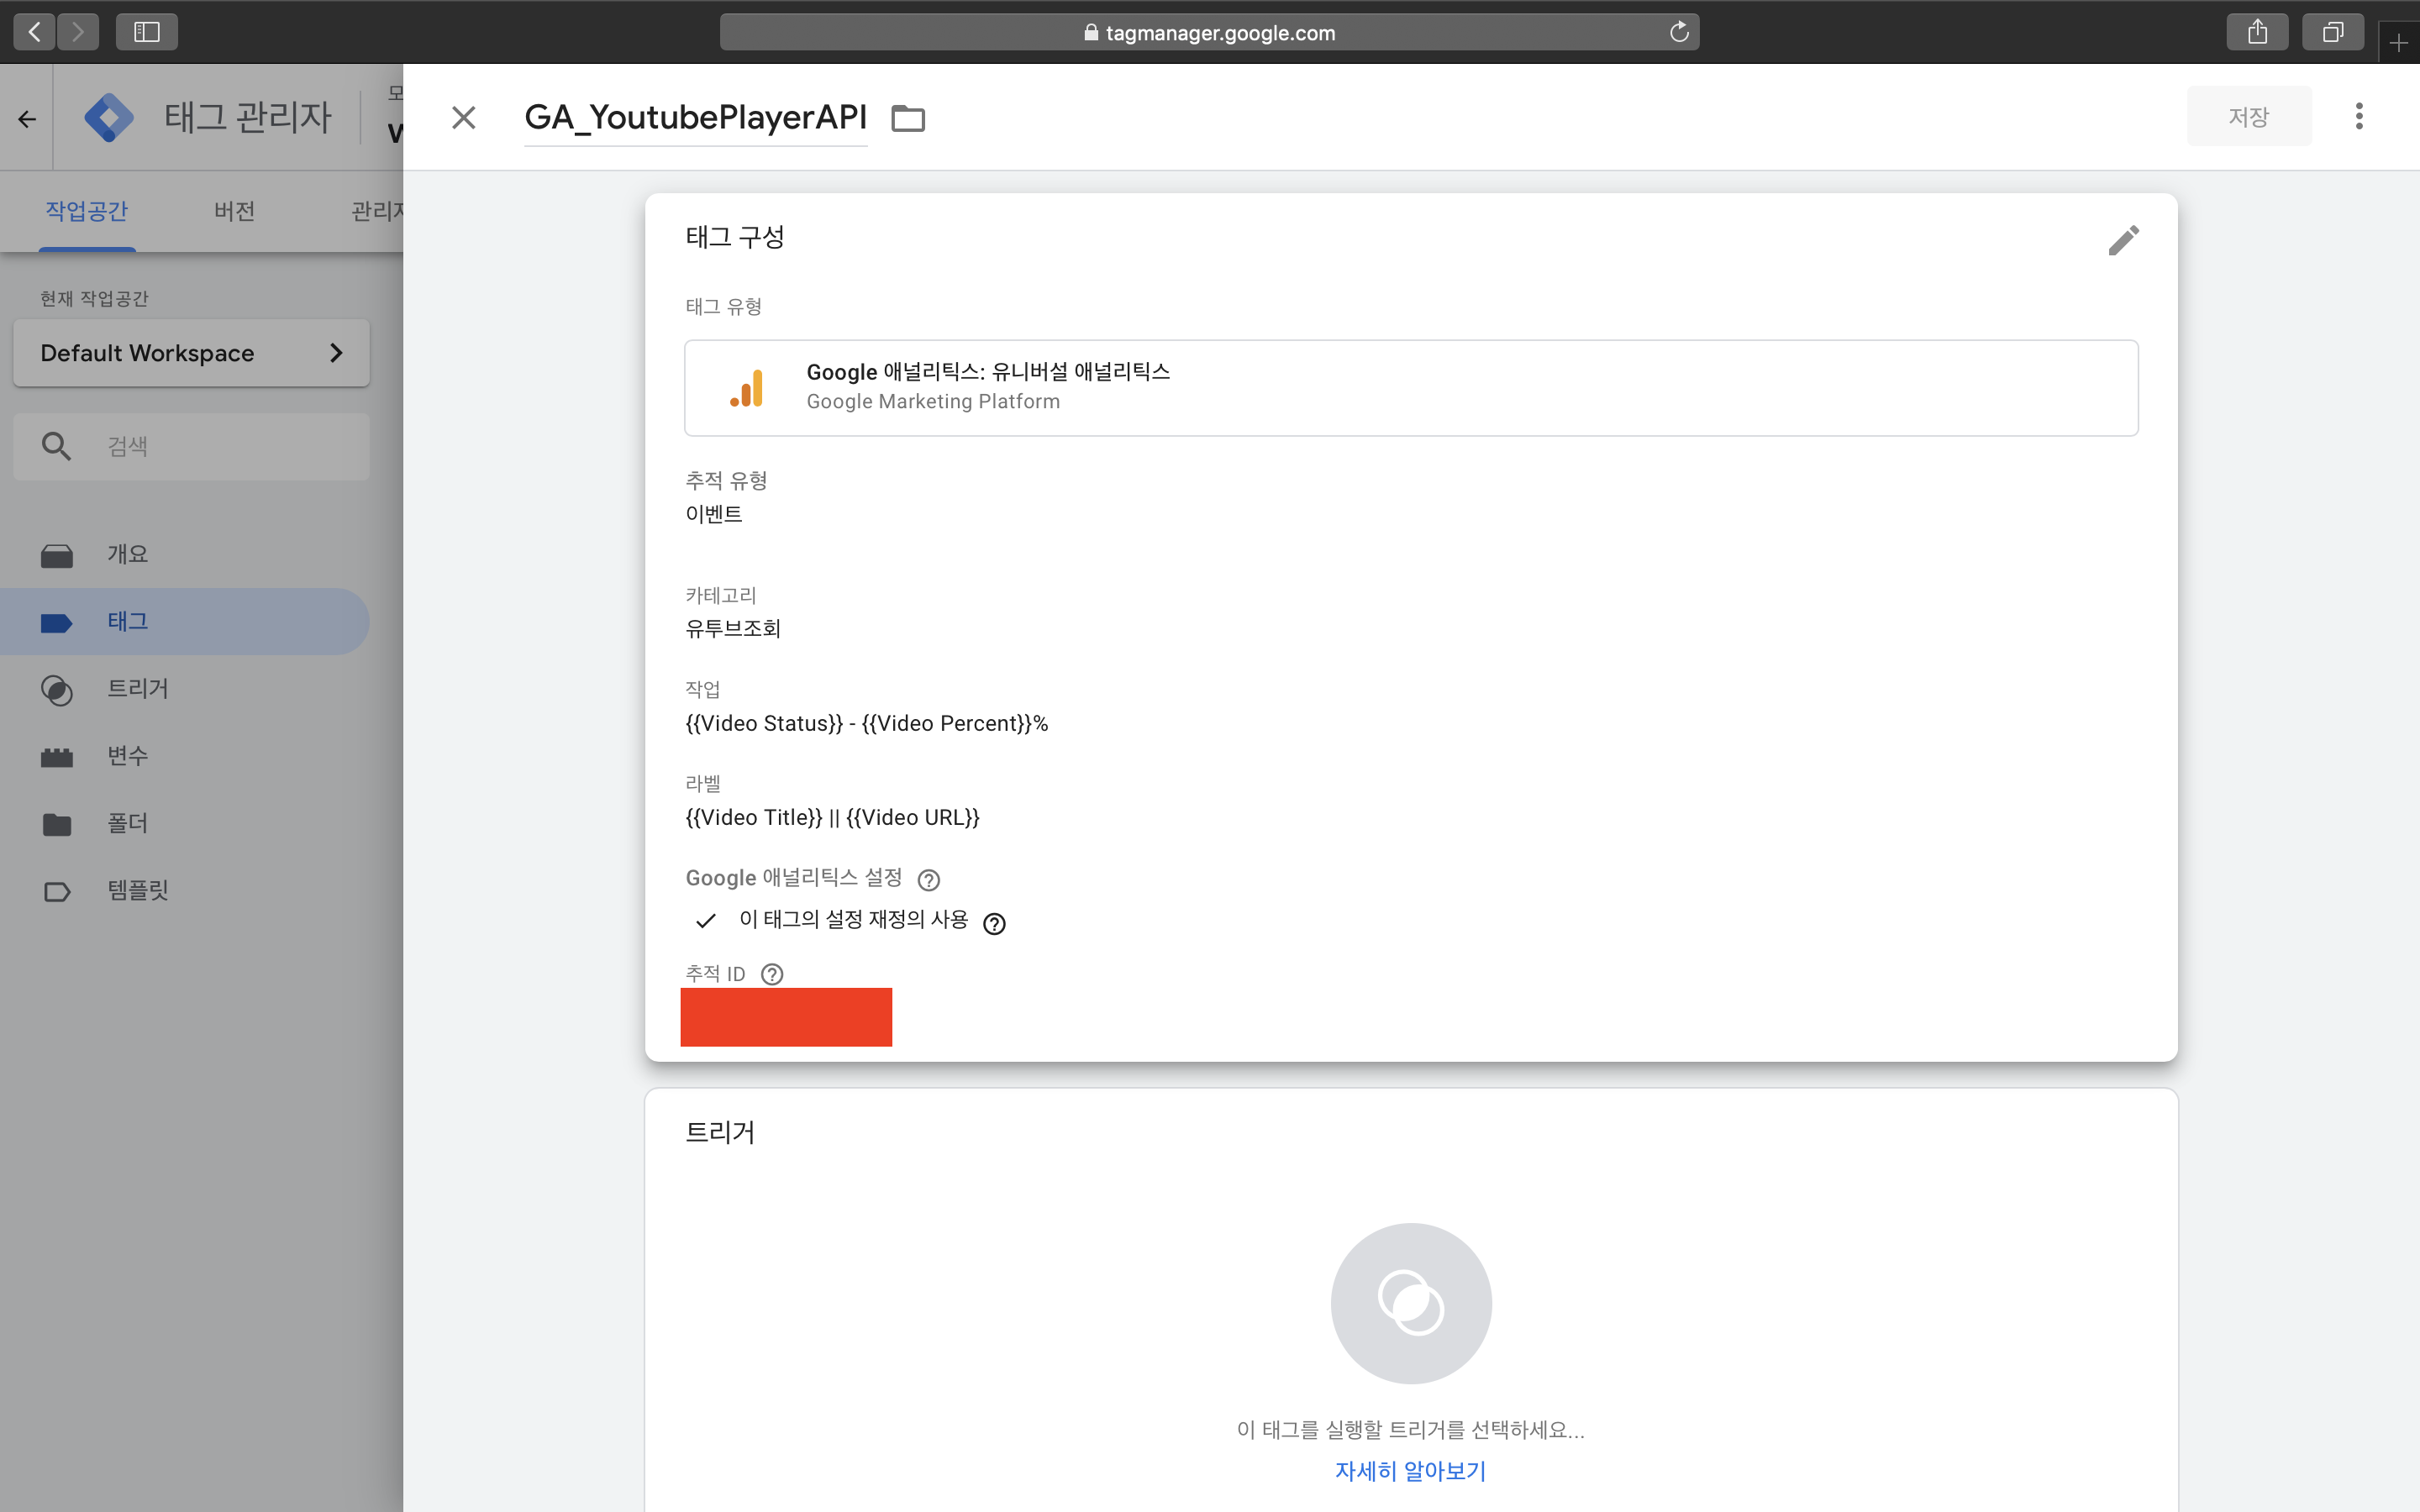The height and width of the screenshot is (1512, 2420).
Task: Open 변수 in the sidebar
Action: (185, 756)
